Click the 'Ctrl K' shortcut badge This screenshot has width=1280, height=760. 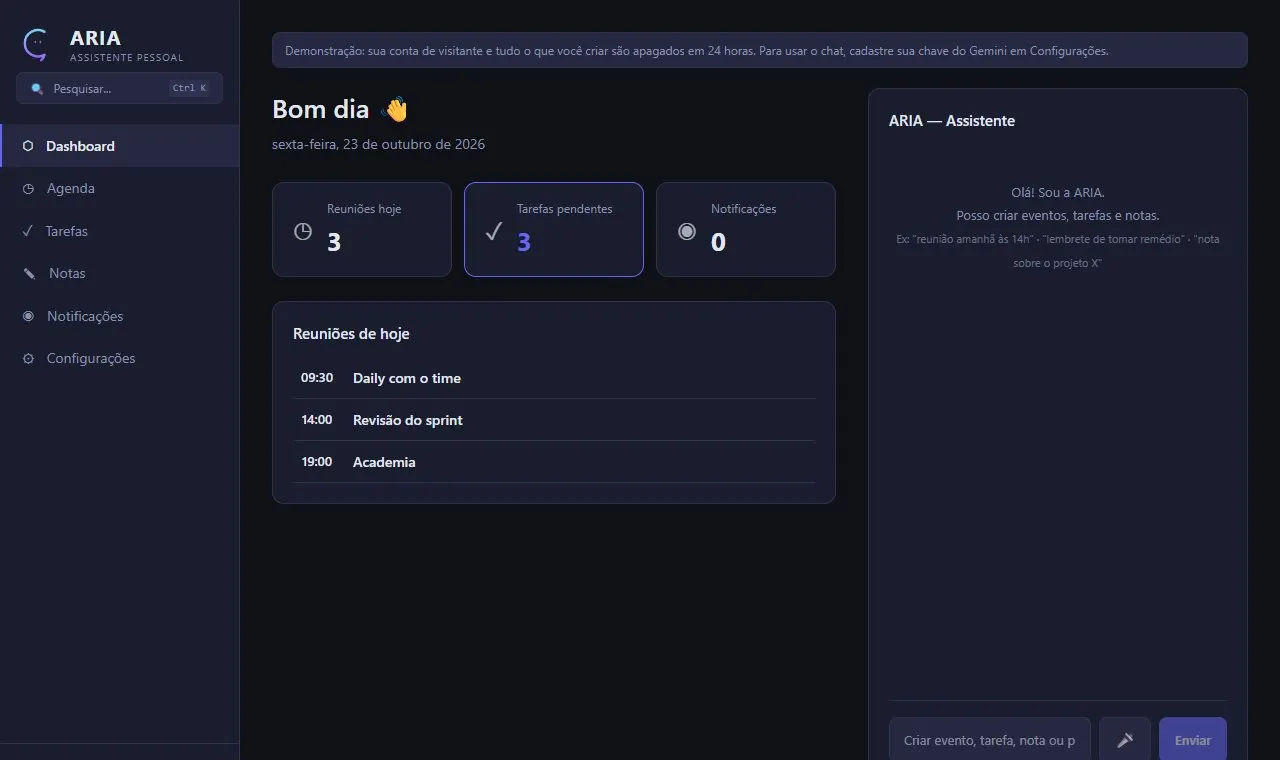(x=190, y=88)
